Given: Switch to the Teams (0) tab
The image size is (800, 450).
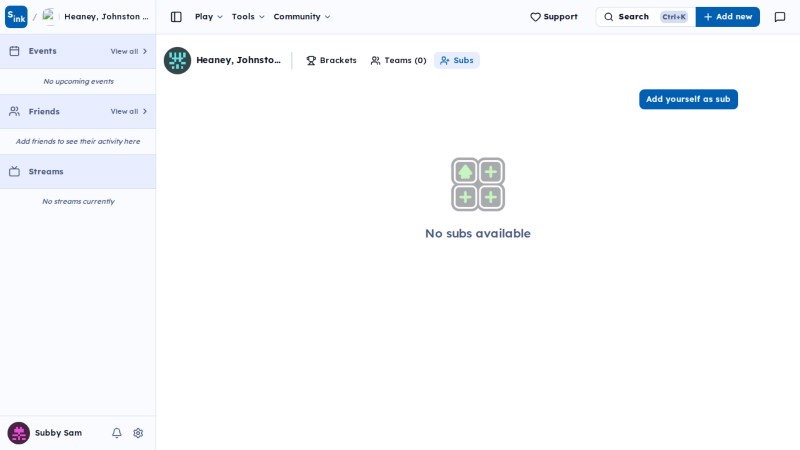Looking at the screenshot, I should click(398, 60).
